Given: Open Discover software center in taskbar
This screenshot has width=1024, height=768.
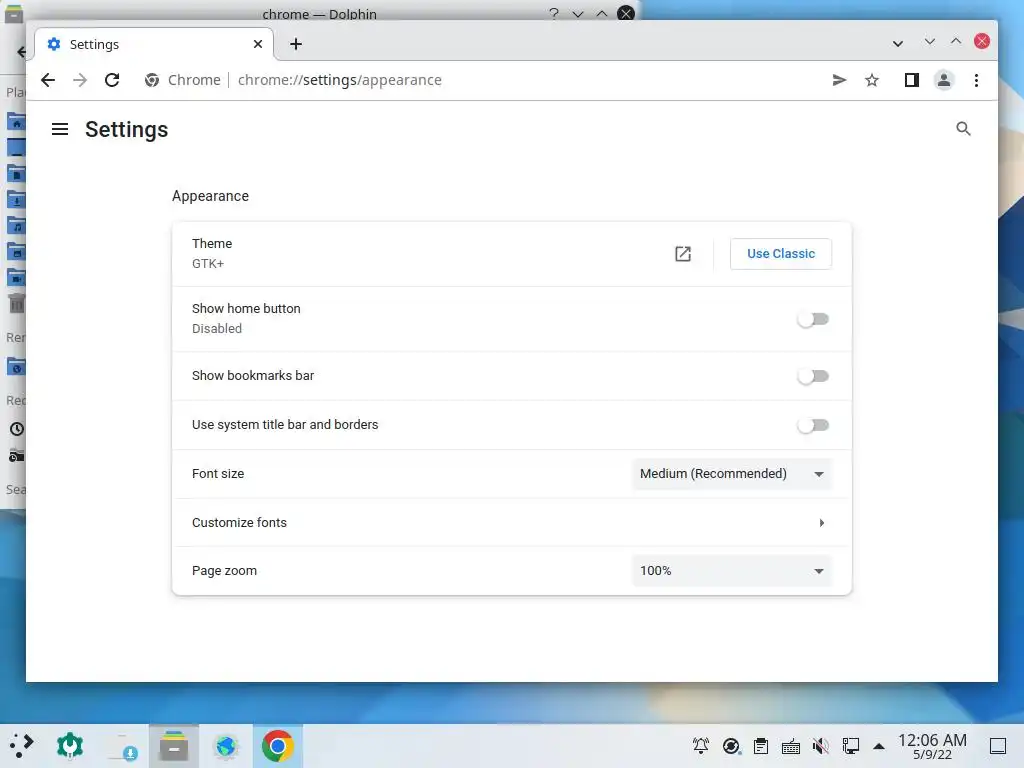Looking at the screenshot, I should [122, 746].
